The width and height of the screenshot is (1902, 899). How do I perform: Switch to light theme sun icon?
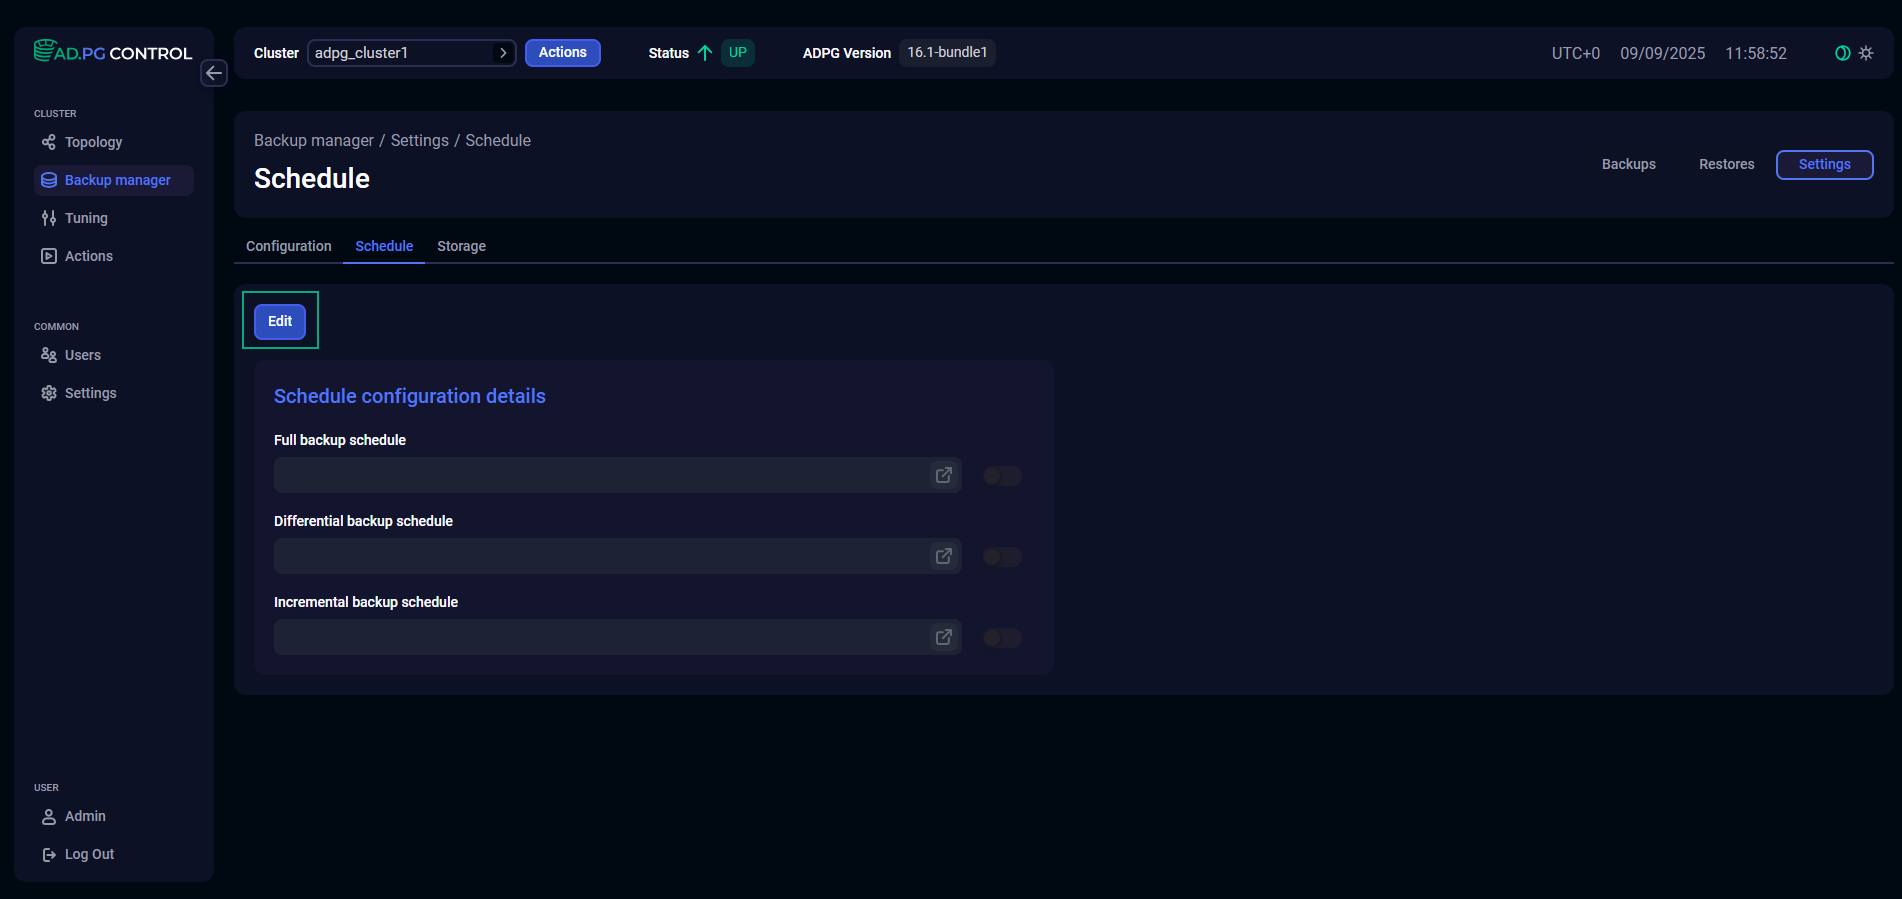pos(1866,53)
